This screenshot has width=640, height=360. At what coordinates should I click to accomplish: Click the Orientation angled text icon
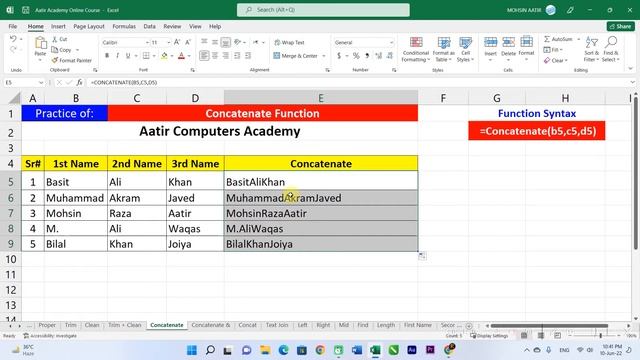click(238, 42)
